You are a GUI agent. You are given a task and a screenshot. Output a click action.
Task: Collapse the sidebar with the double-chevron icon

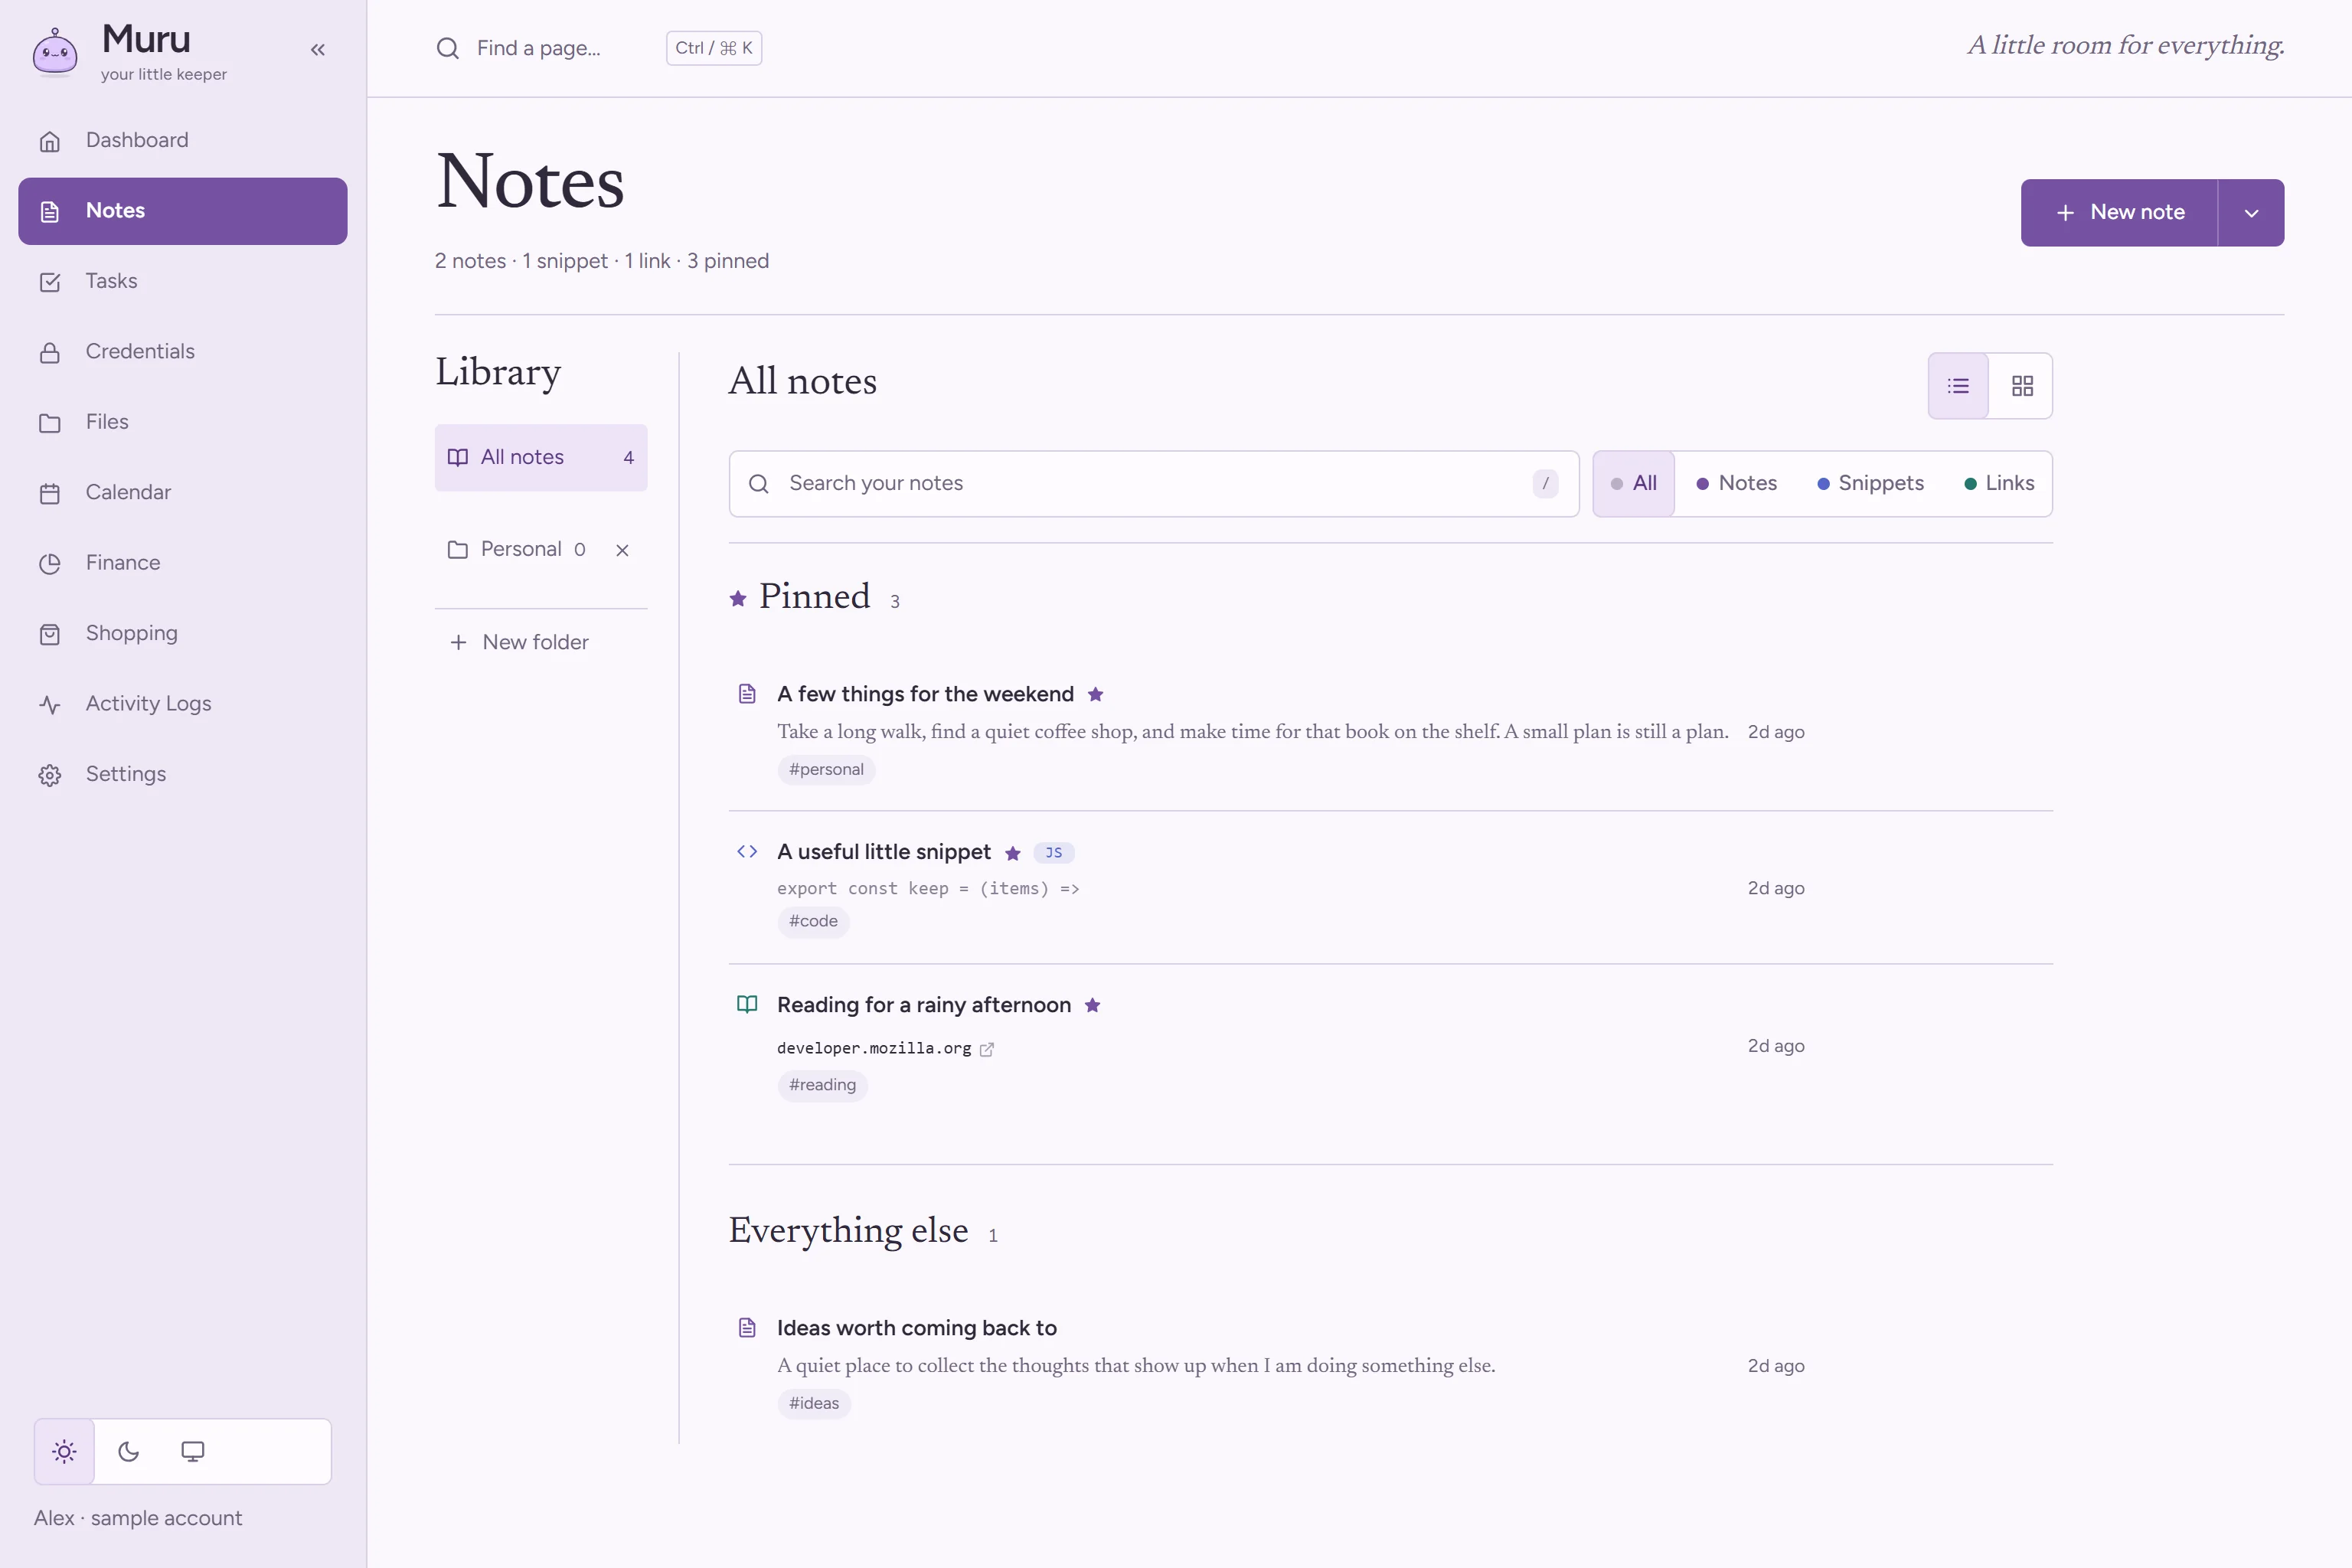coord(318,49)
